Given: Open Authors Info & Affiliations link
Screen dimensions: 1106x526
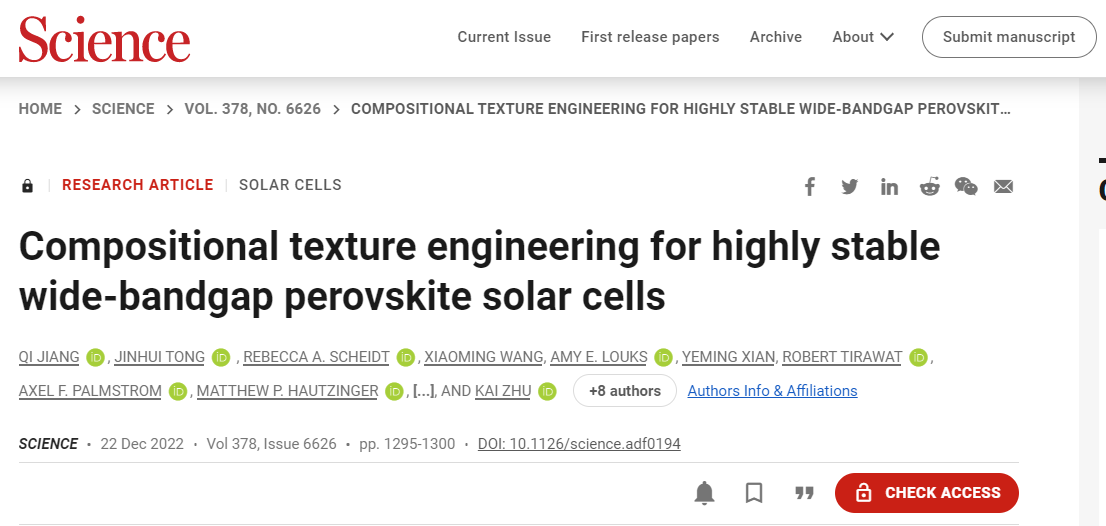Looking at the screenshot, I should point(772,391).
